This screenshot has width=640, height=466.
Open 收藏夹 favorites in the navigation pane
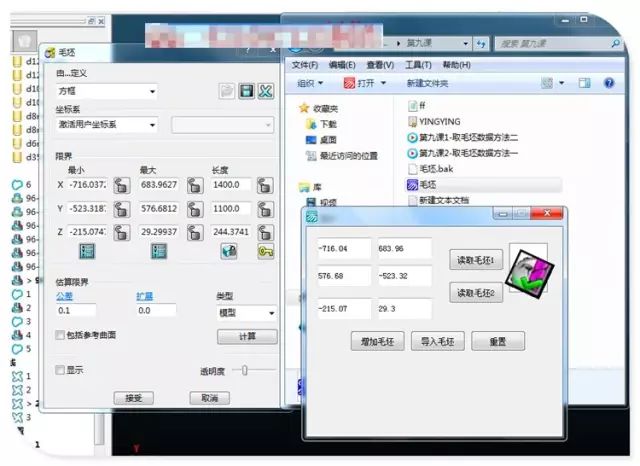coord(319,108)
